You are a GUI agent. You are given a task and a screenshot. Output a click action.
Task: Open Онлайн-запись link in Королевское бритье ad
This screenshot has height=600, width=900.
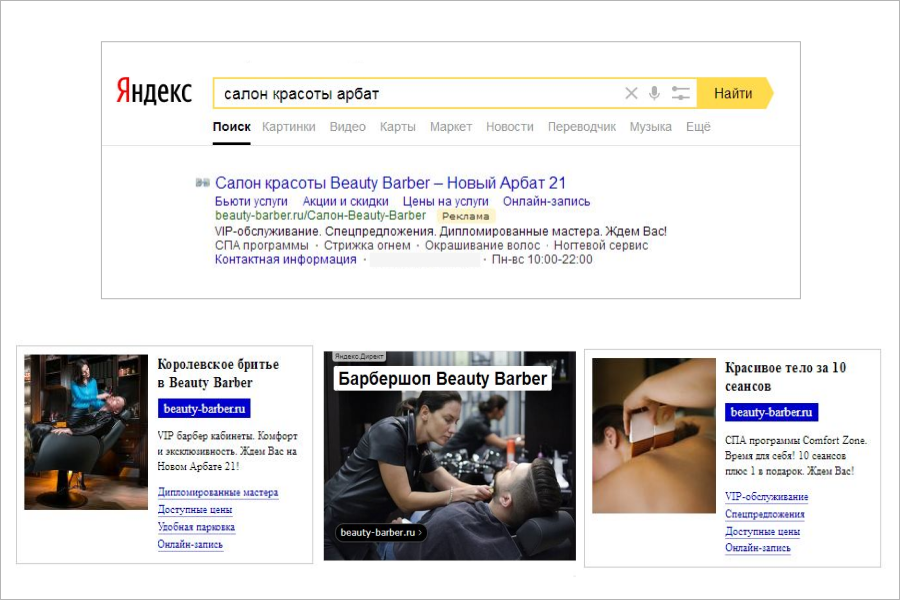pyautogui.click(x=190, y=544)
